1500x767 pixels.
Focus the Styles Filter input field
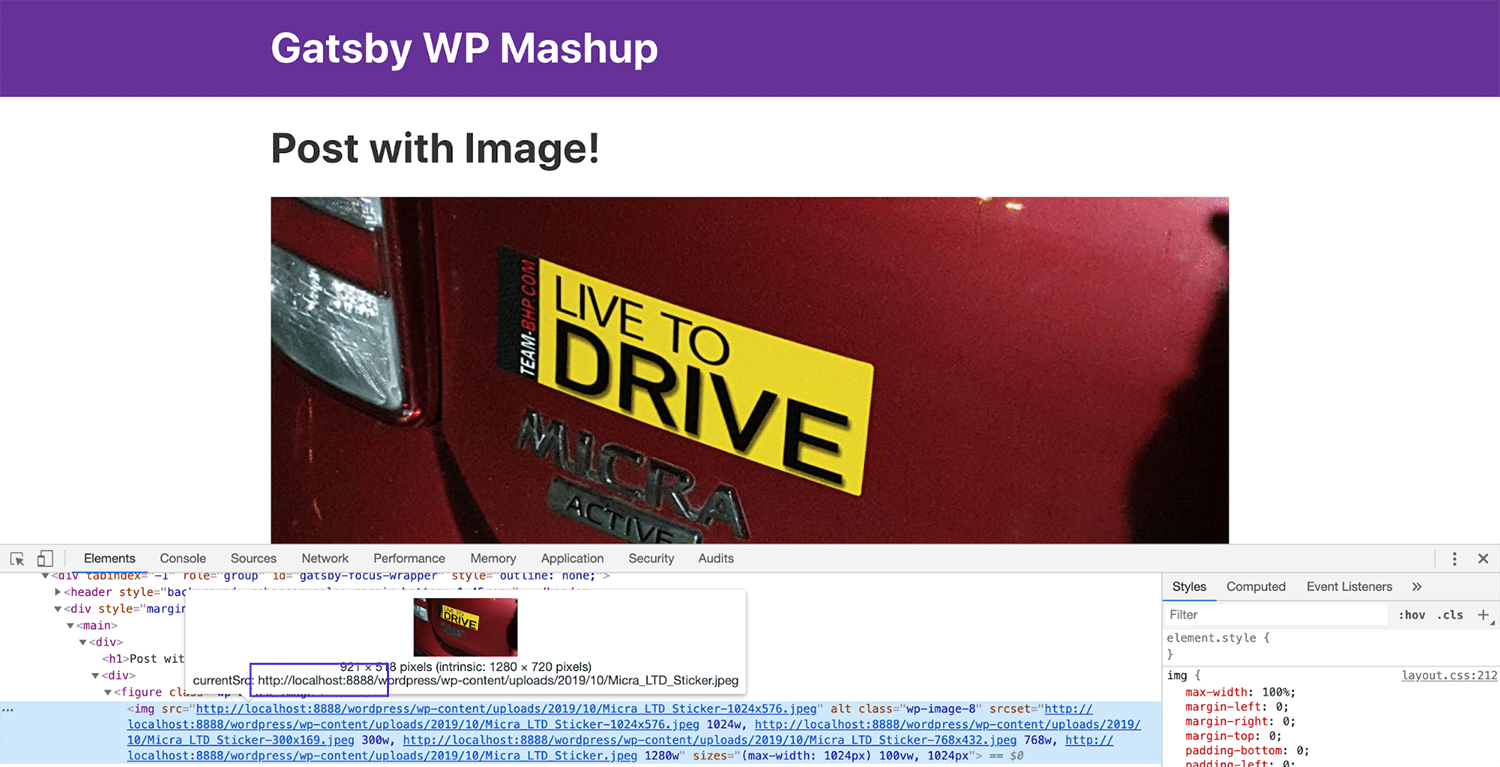pyautogui.click(x=1277, y=615)
